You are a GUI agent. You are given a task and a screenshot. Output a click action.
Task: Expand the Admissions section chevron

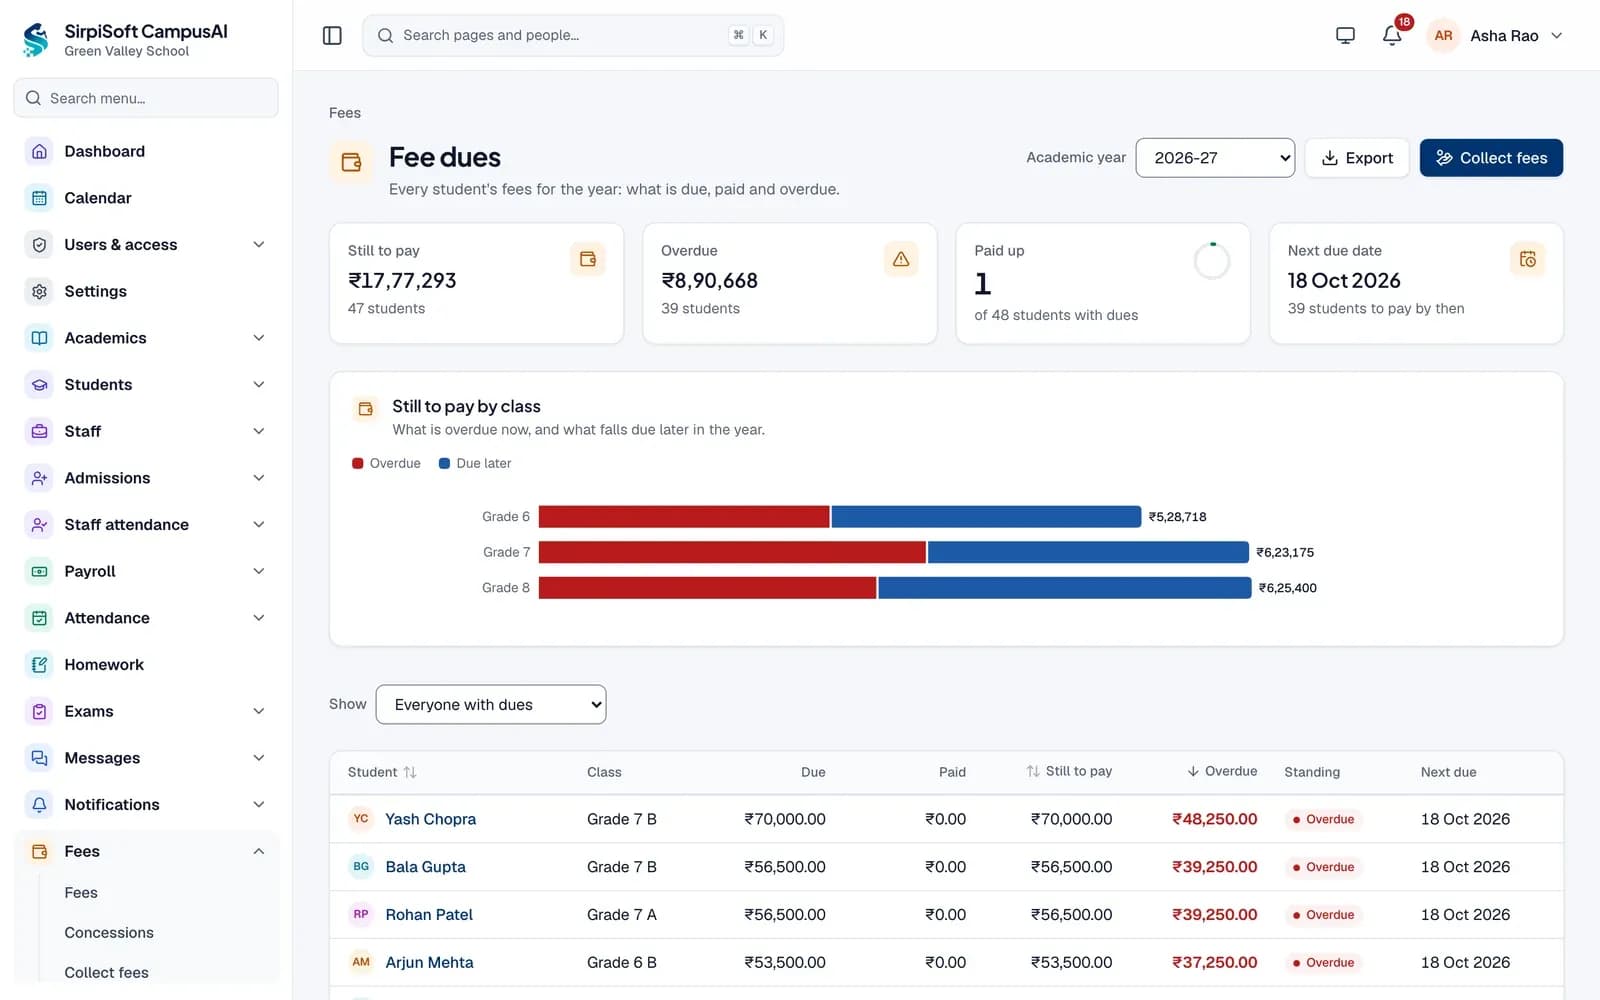coord(259,478)
